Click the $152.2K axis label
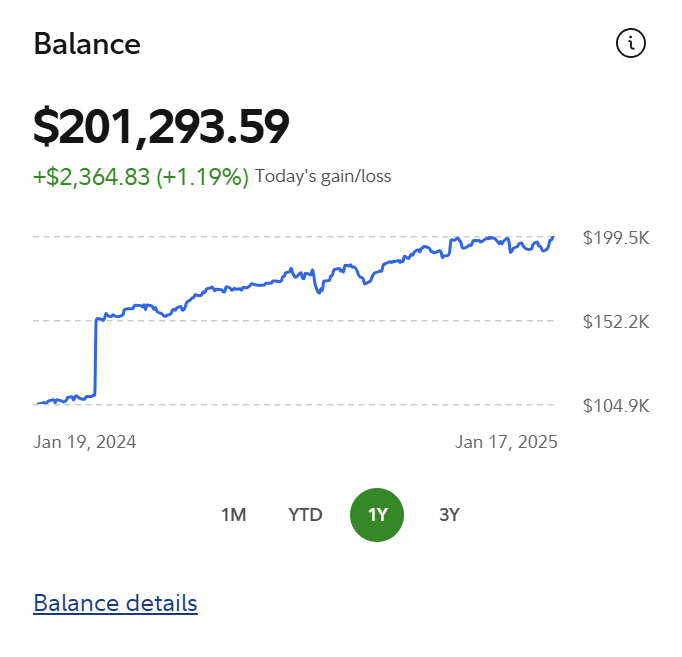The image size is (682, 657). pos(616,322)
